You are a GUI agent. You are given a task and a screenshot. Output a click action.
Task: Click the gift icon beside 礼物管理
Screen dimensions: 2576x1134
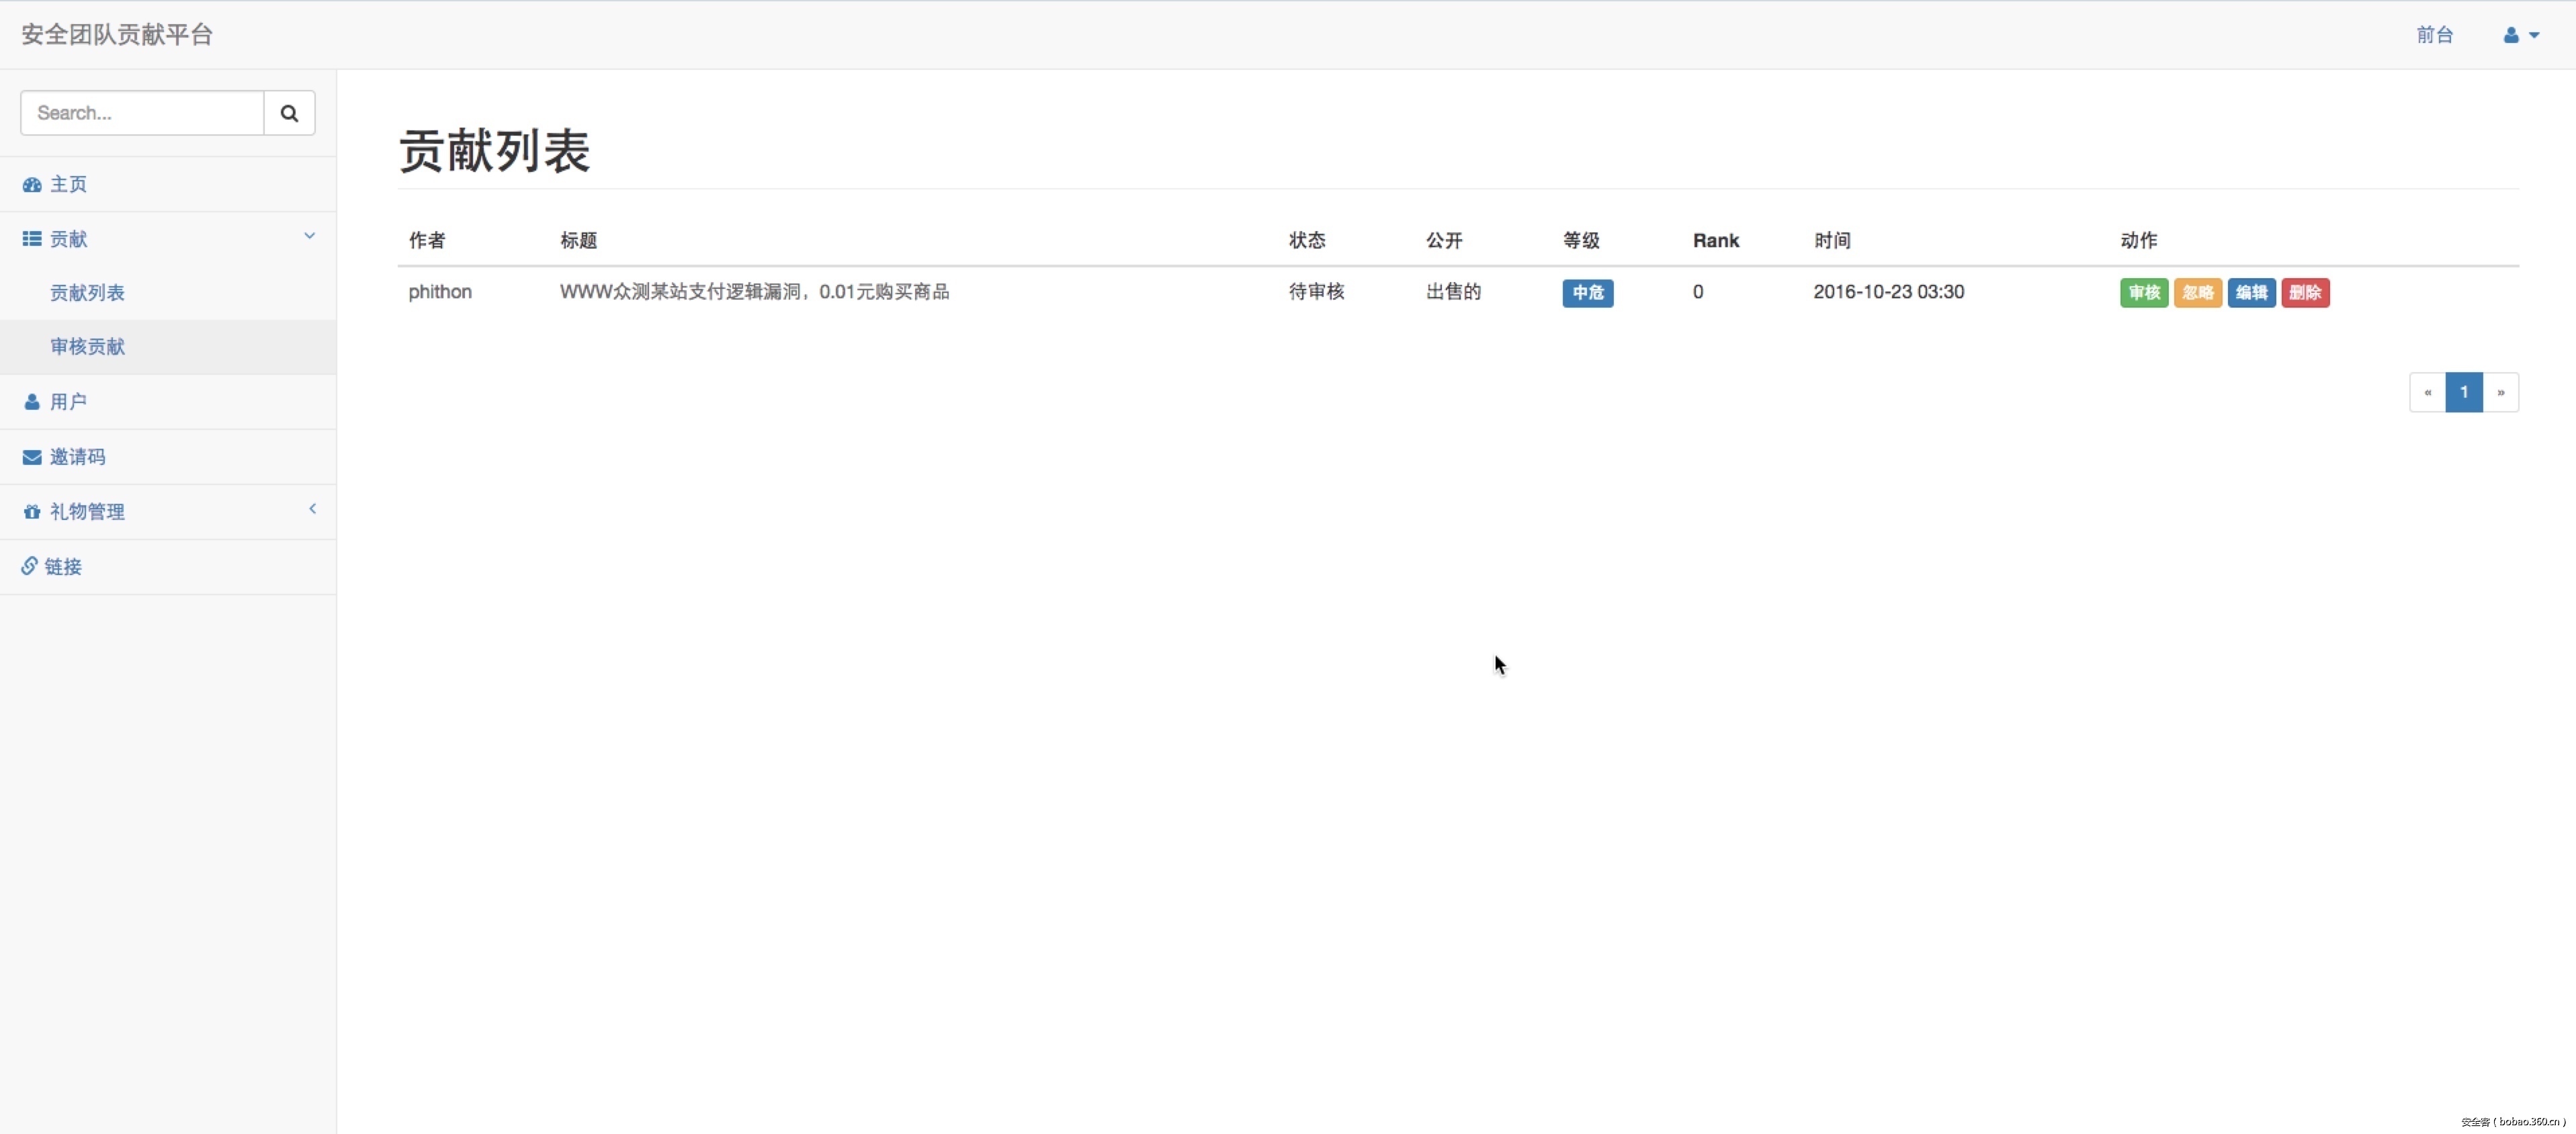click(x=32, y=512)
